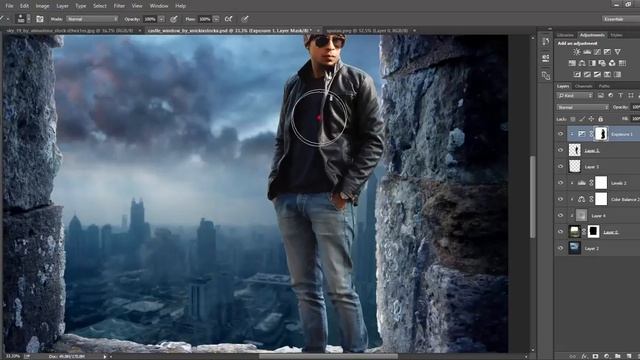640x360 pixels.
Task: Toggle lock transparent pixels
Action: tap(573, 119)
